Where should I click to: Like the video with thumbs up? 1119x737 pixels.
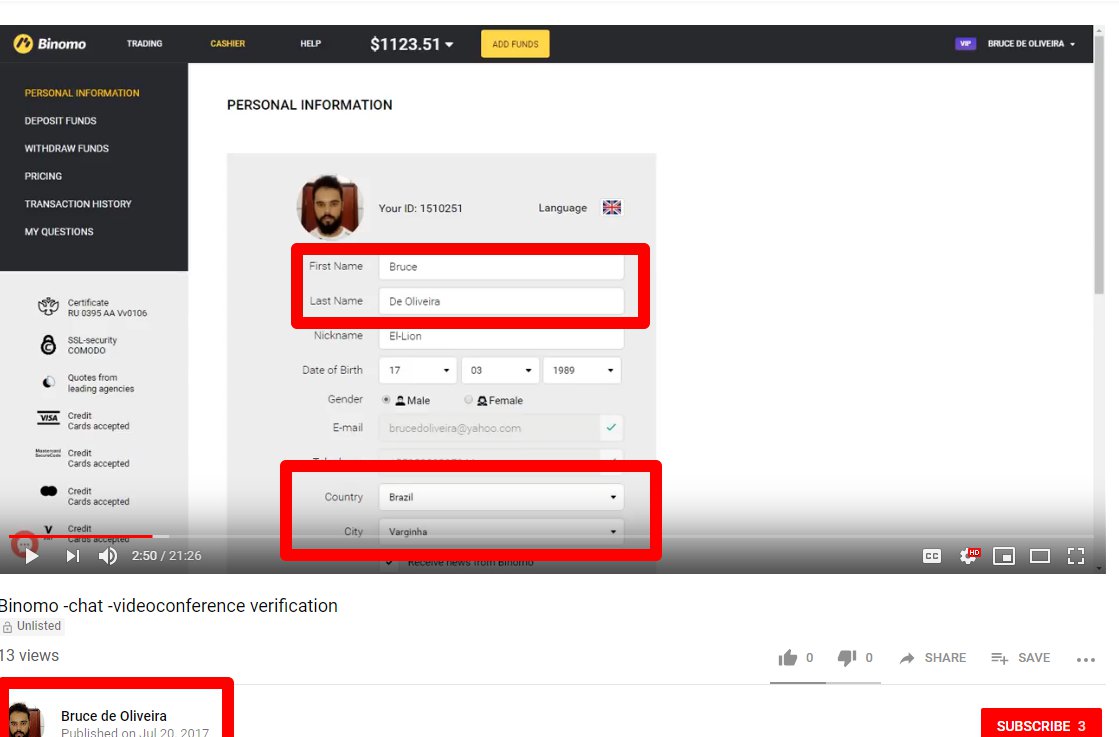[x=788, y=658]
